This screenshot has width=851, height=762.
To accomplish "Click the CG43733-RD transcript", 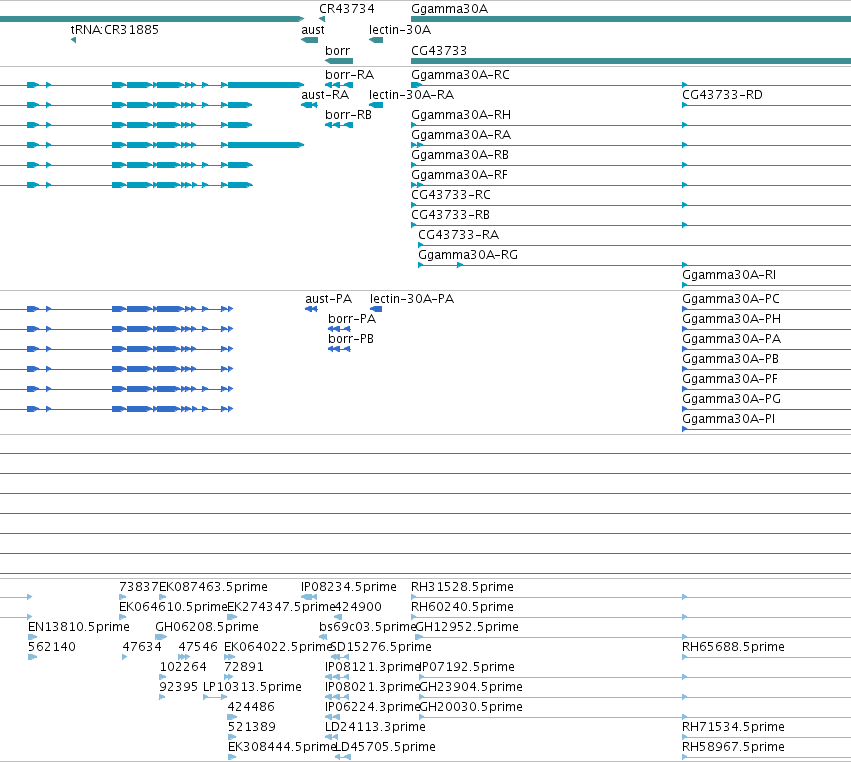I will click(x=766, y=105).
